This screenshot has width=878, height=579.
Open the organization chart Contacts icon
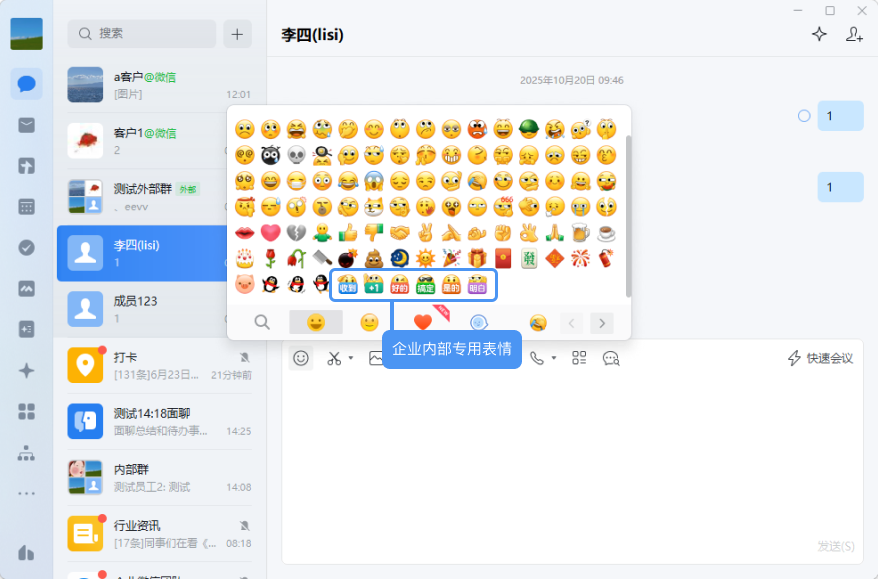(26, 452)
